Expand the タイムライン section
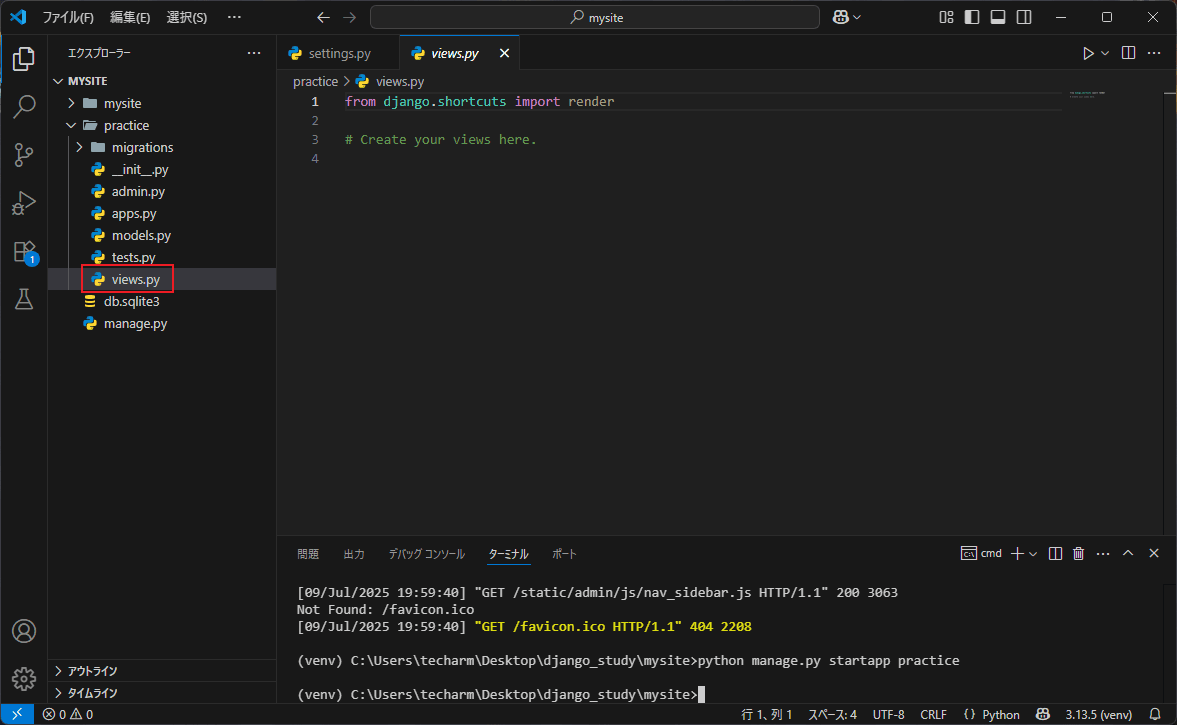Screen dimensions: 1177x725 (x=59, y=693)
